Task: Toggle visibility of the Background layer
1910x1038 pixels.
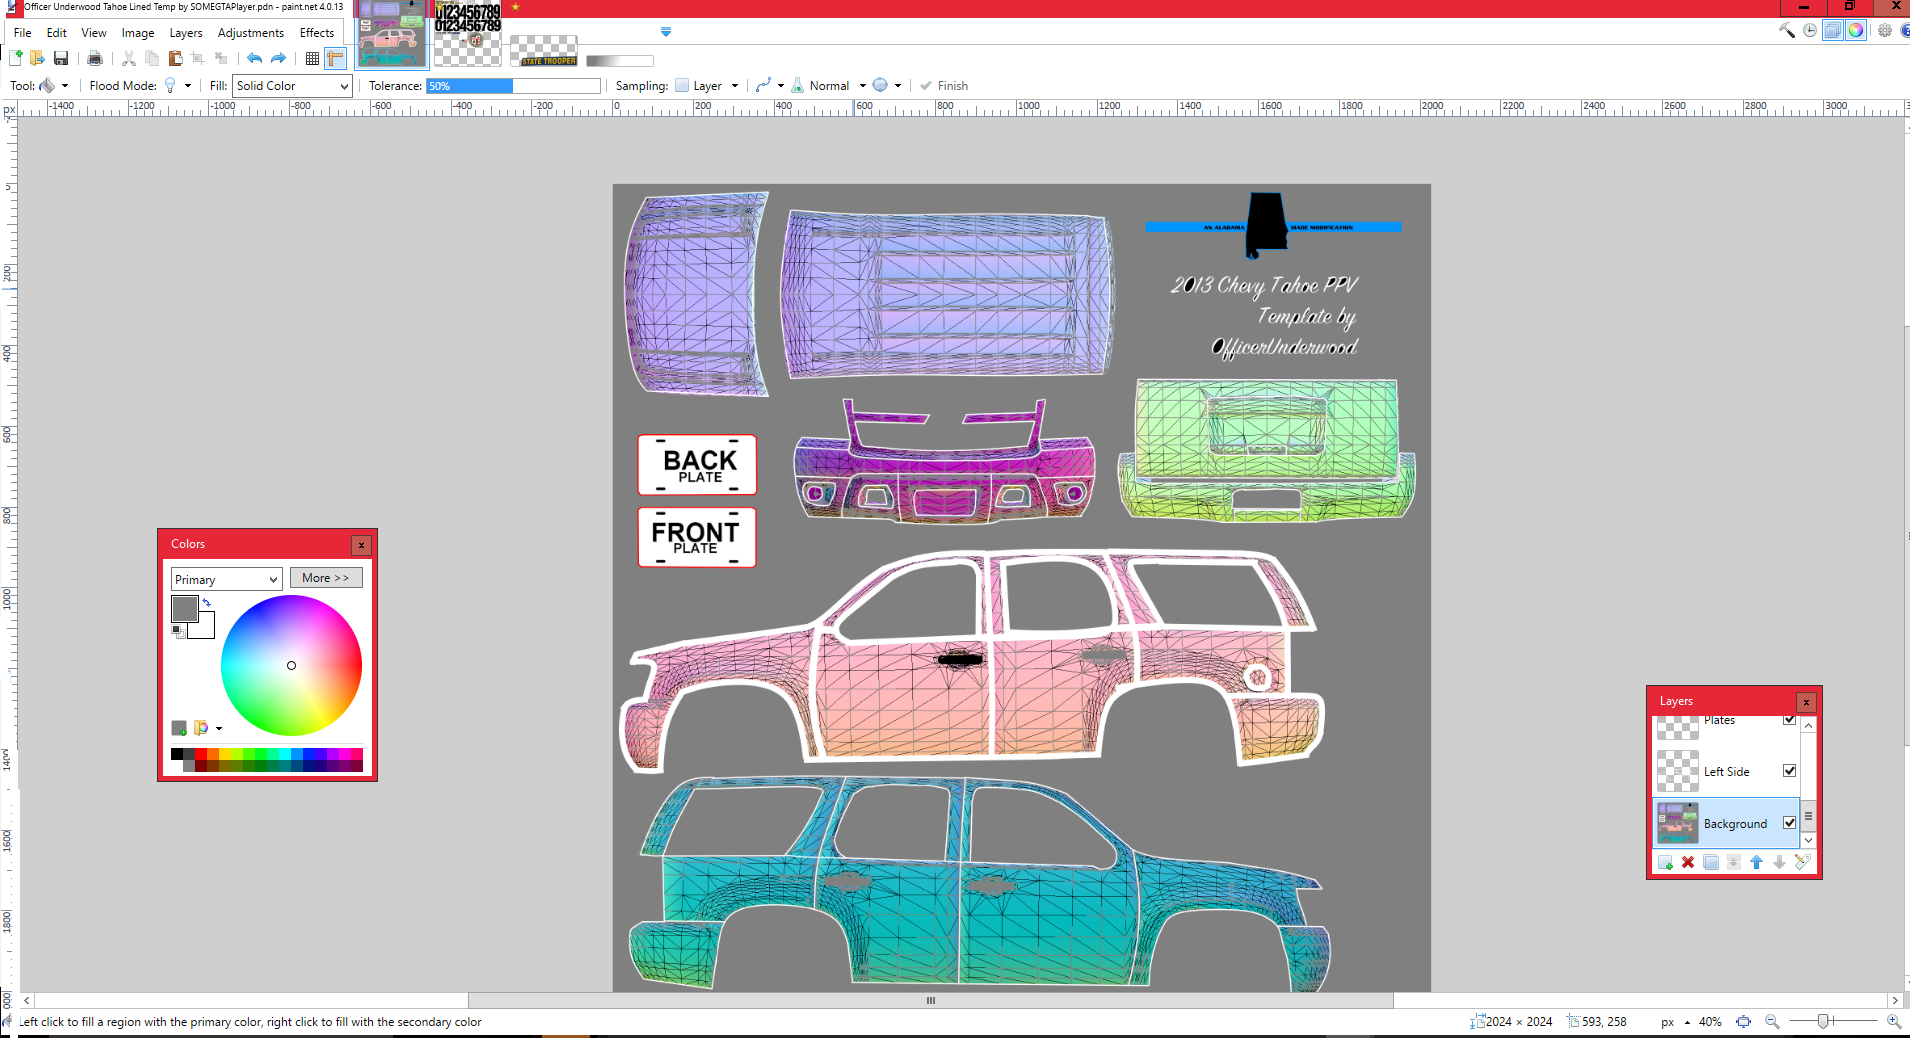Action: click(x=1789, y=823)
